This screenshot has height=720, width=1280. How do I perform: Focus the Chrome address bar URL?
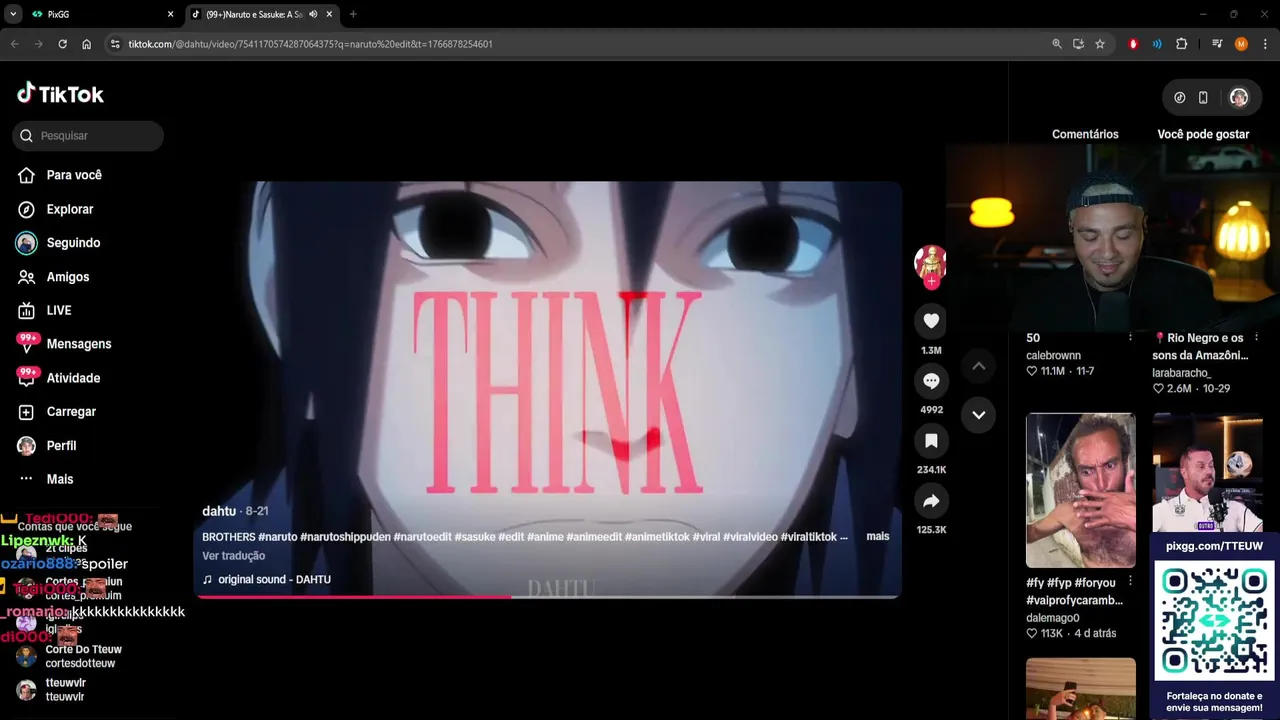[310, 44]
